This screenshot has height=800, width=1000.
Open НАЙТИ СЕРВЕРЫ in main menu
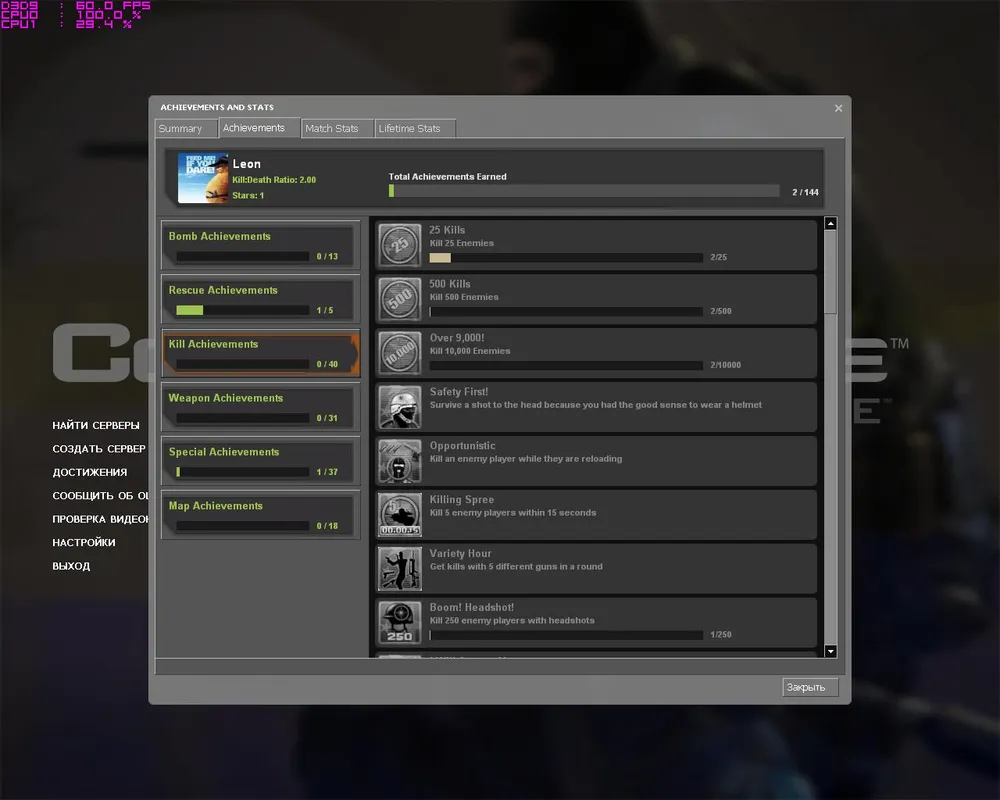pyautogui.click(x=96, y=426)
